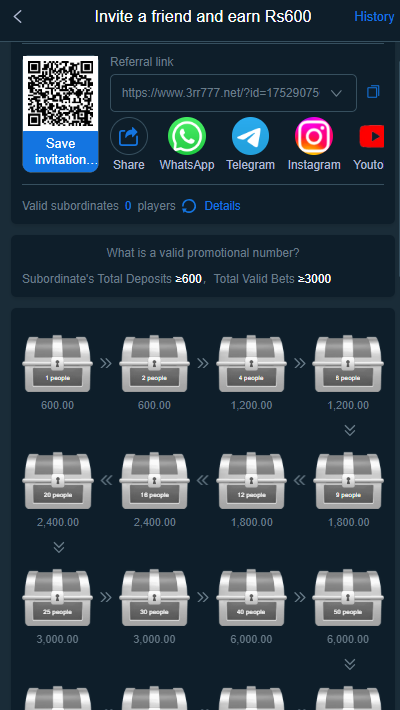Image resolution: width=400 pixels, height=710 pixels.
Task: Click the QR code image
Action: [60, 94]
